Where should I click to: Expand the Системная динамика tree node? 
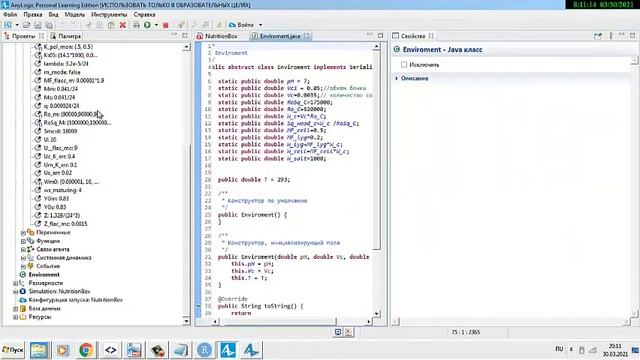23,258
